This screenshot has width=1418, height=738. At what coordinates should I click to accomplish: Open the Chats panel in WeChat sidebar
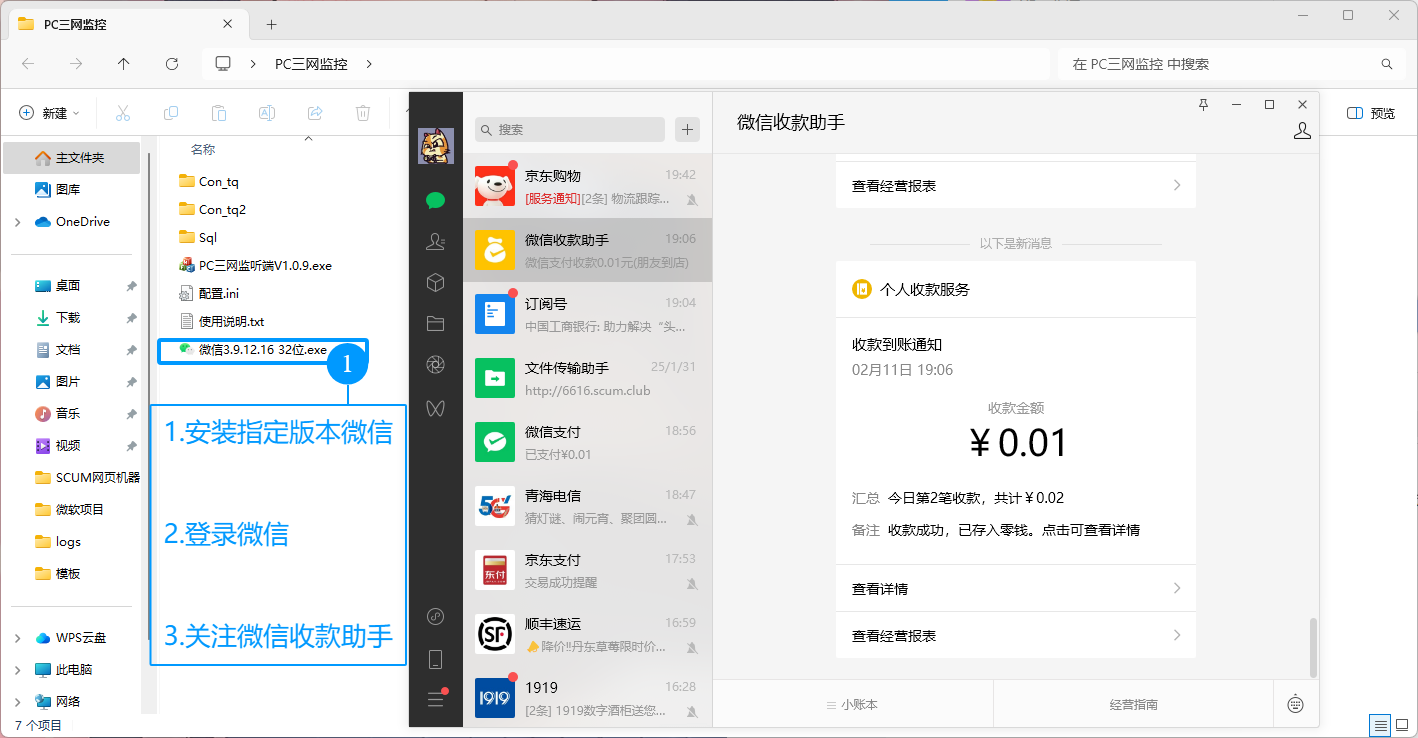[x=435, y=200]
